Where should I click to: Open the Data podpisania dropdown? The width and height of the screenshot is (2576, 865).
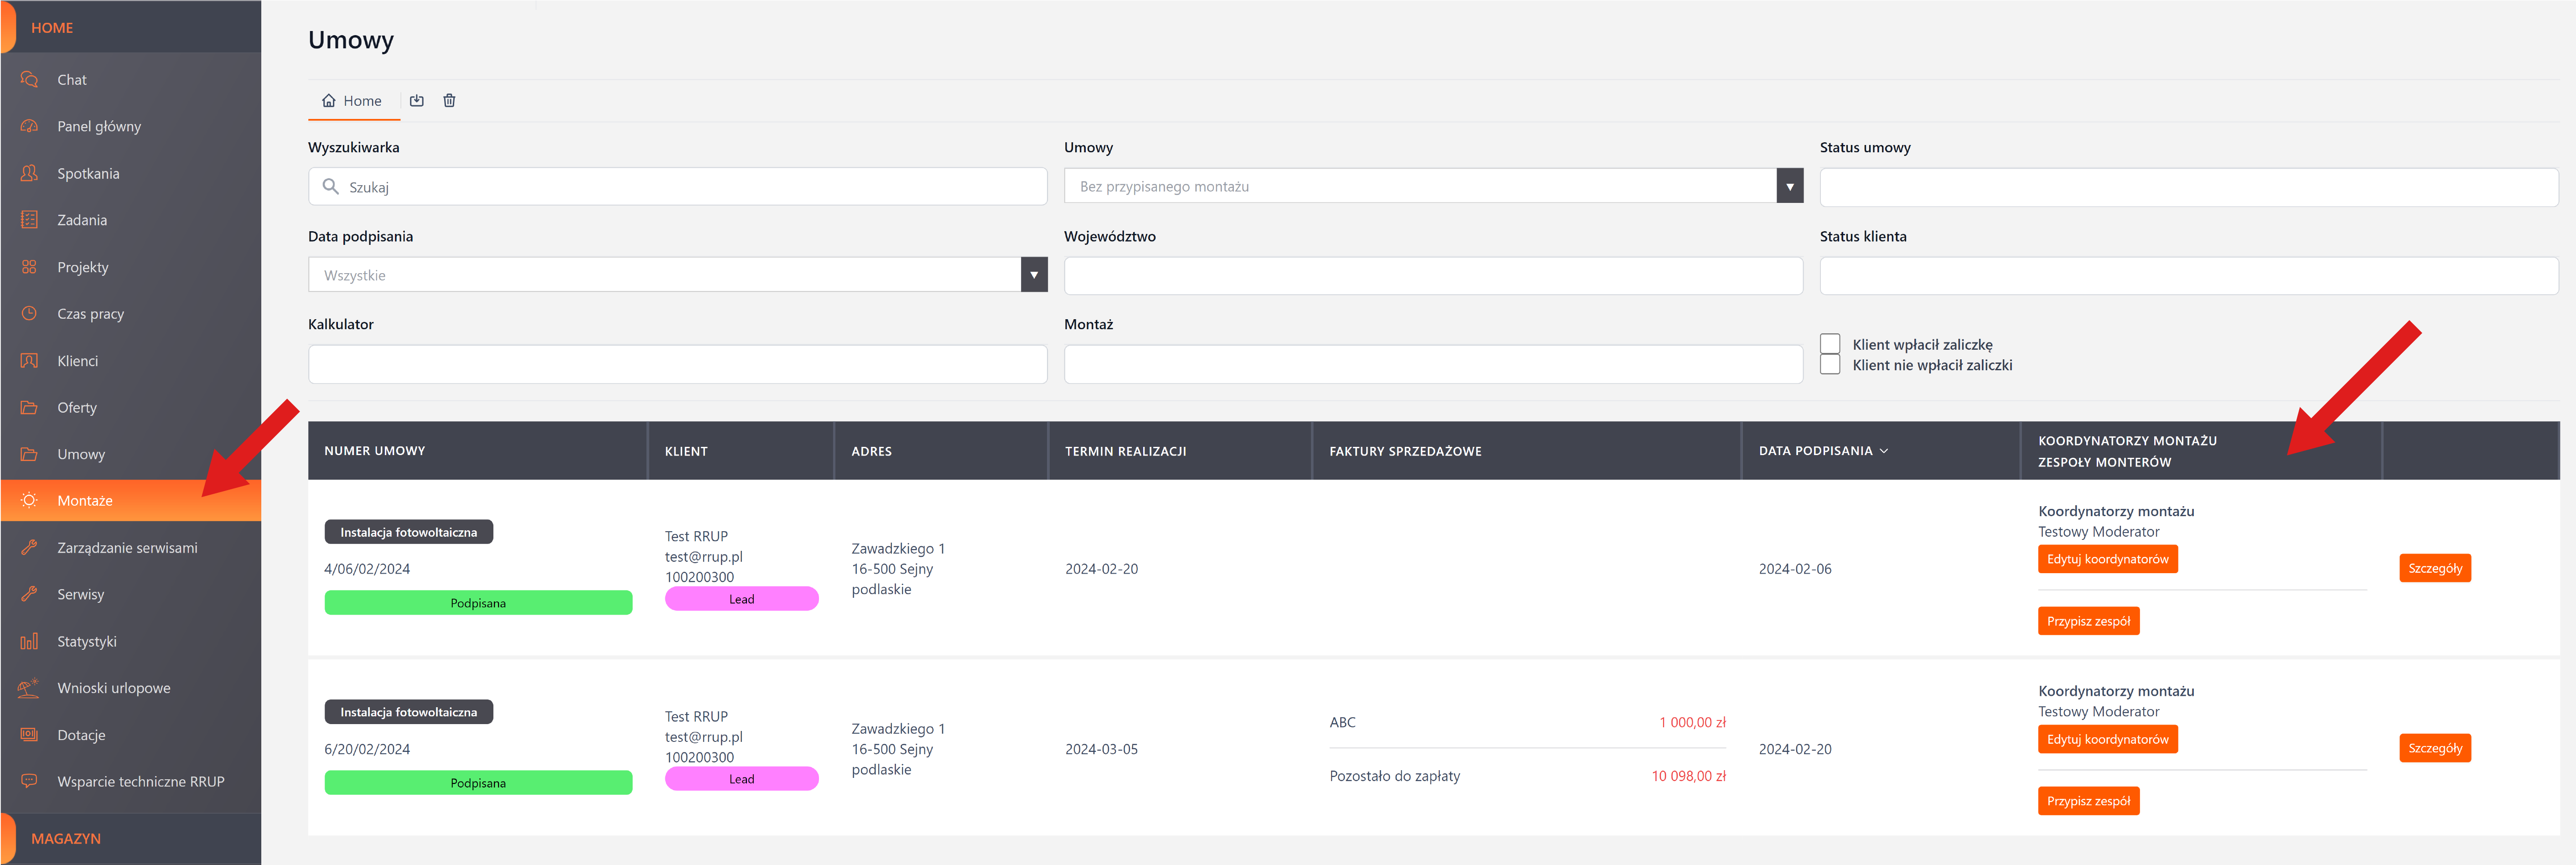(1034, 275)
